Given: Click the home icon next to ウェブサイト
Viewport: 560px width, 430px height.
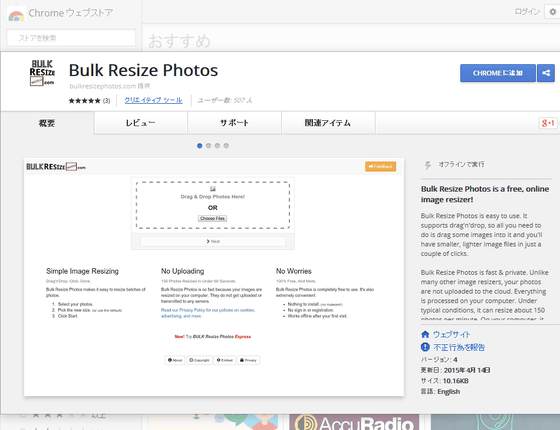Looking at the screenshot, I should click(x=425, y=334).
